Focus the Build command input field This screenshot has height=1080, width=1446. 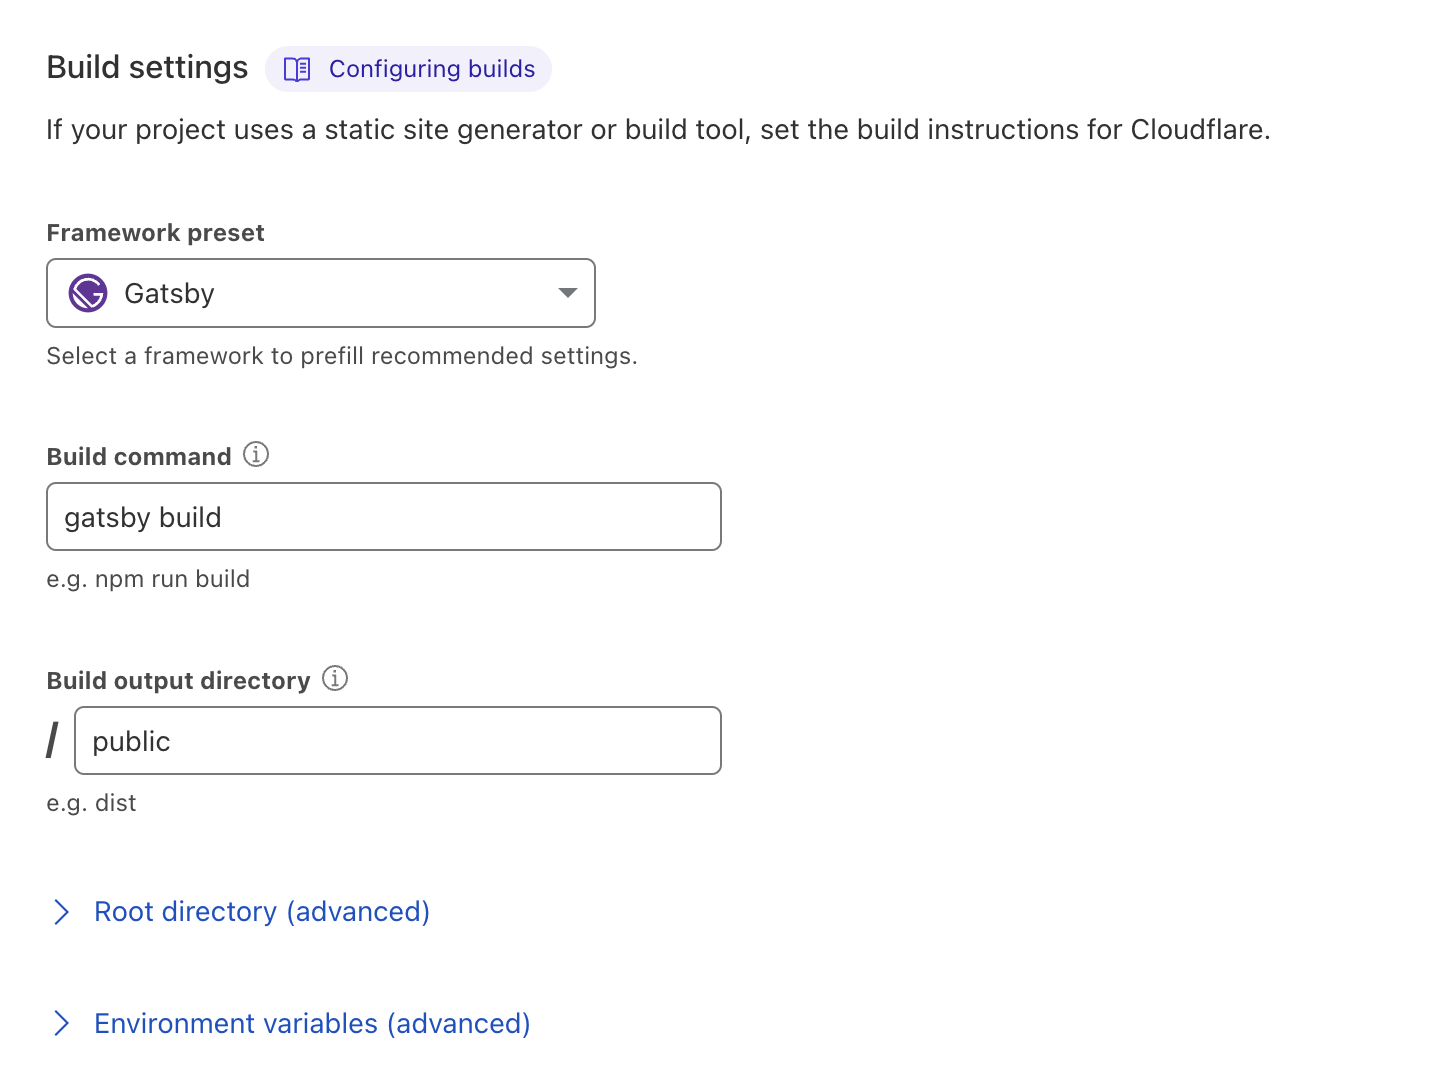coord(383,517)
